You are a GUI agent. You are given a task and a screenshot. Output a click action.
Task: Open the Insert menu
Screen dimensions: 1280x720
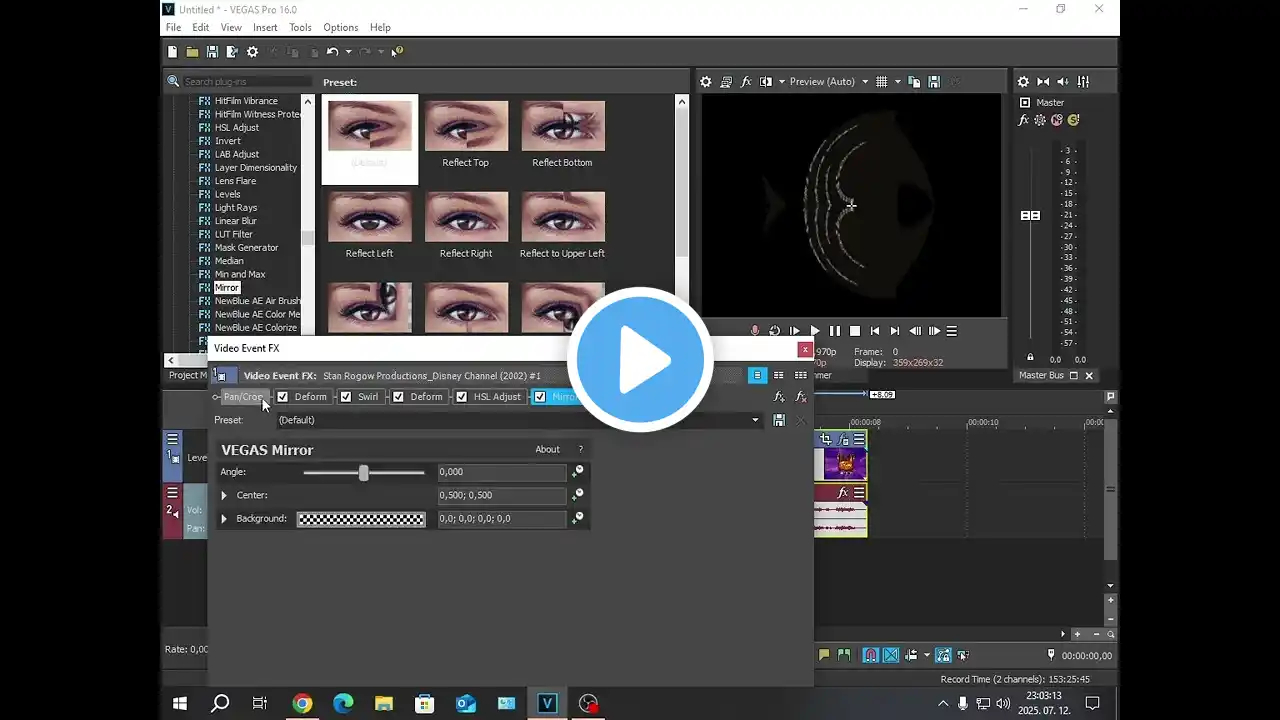click(265, 28)
